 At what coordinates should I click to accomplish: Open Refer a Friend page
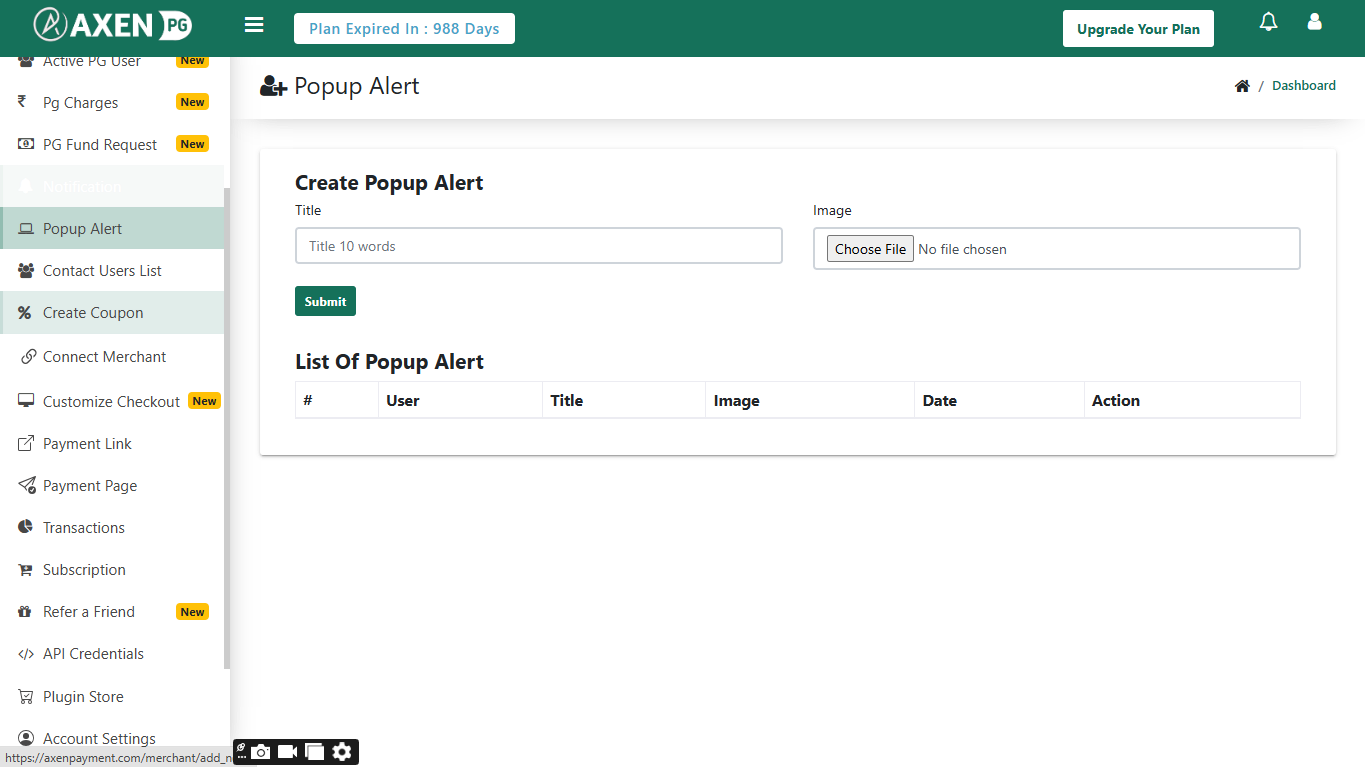pos(112,611)
